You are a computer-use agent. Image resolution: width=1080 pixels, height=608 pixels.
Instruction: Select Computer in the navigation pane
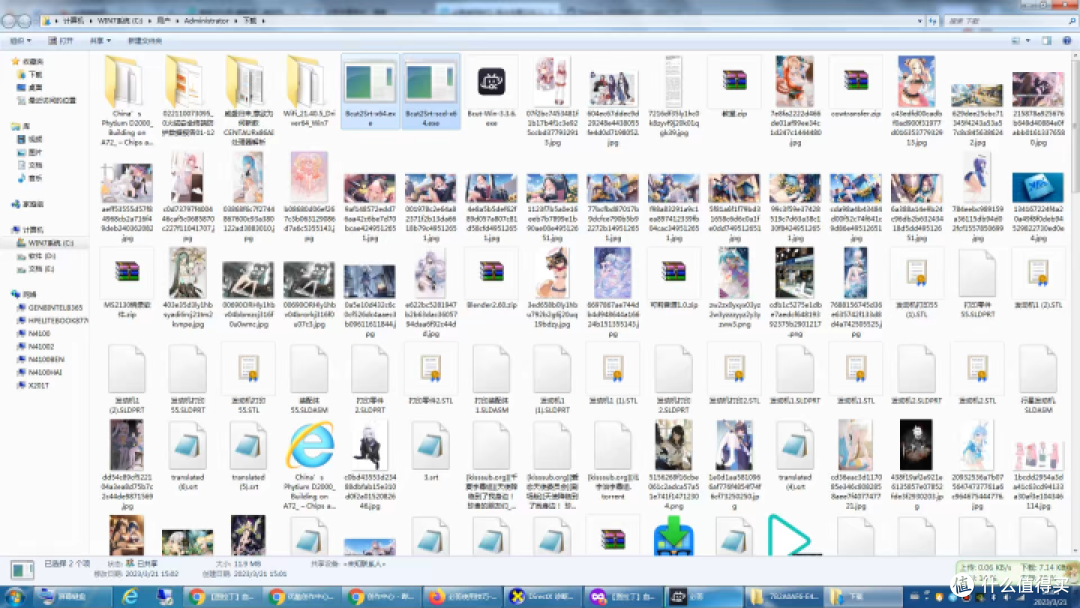tap(28, 229)
